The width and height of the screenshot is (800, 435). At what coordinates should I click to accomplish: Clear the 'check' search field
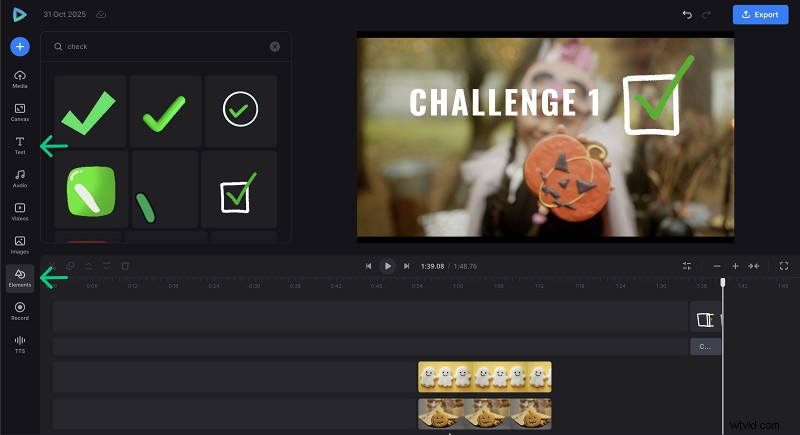tap(275, 46)
